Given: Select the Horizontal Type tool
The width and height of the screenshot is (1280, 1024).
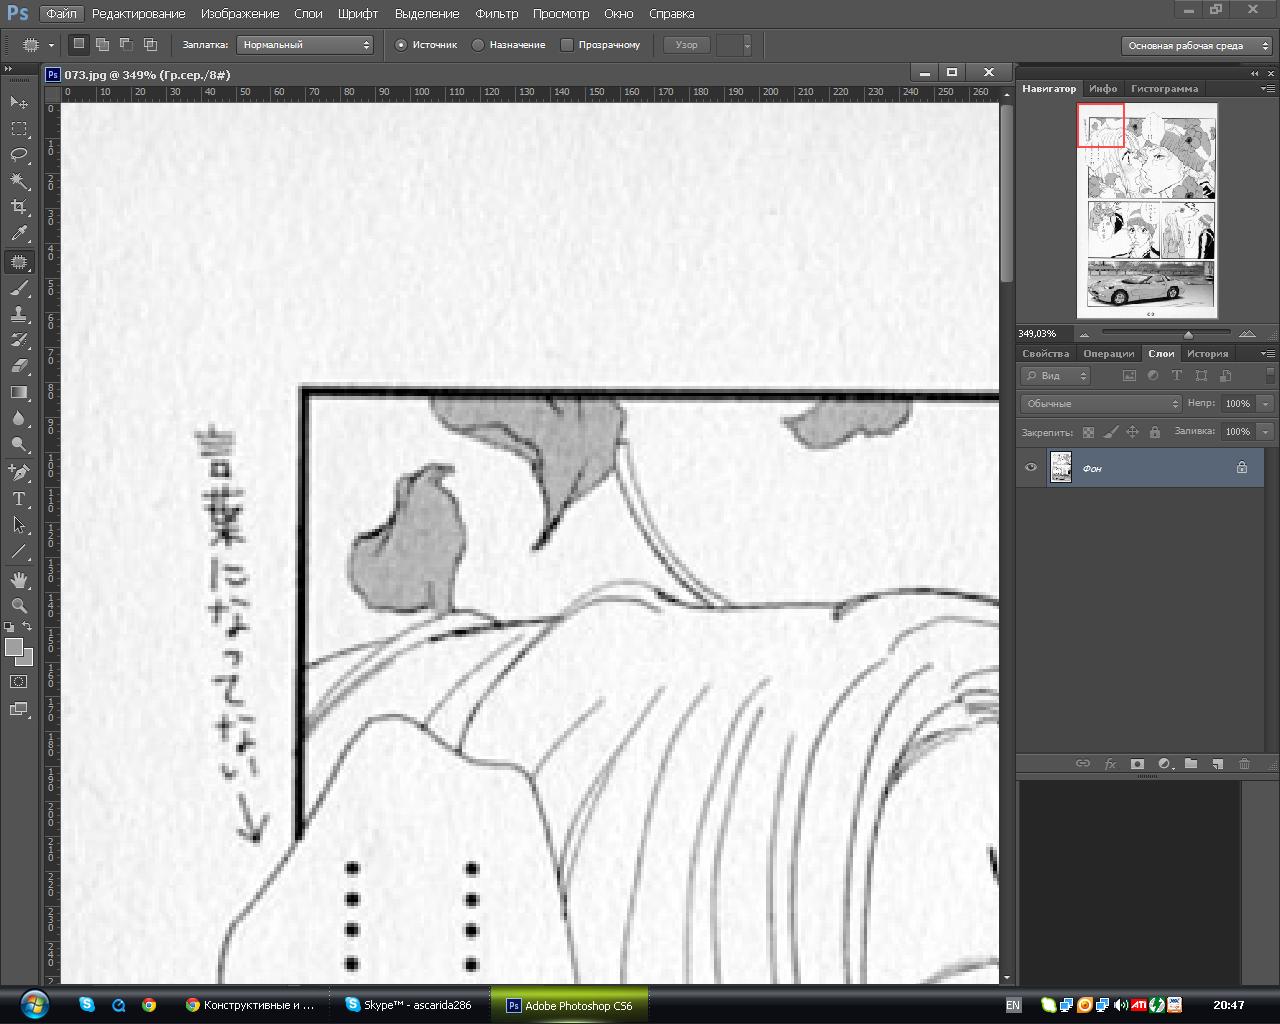Looking at the screenshot, I should (x=19, y=498).
